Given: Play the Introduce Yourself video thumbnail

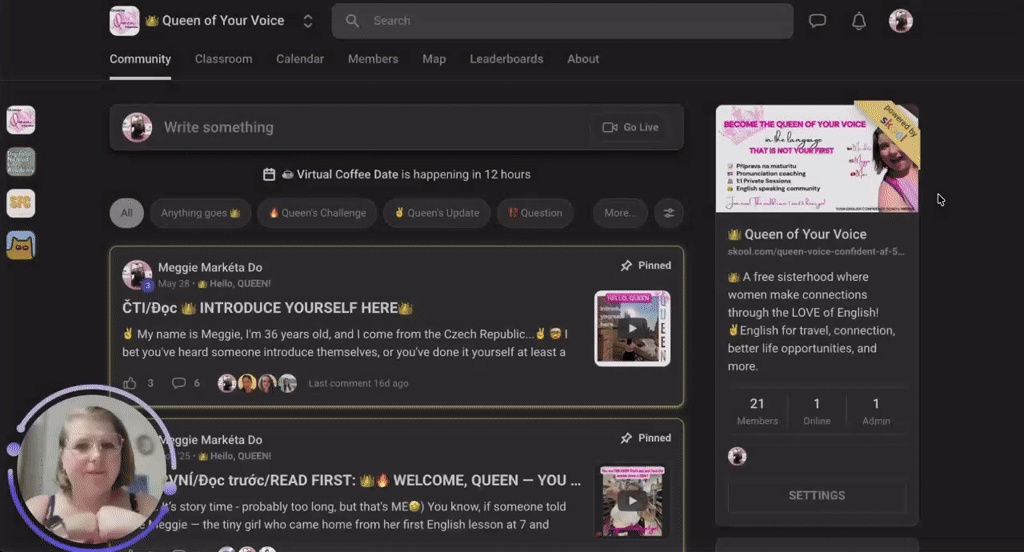Looking at the screenshot, I should click(x=632, y=328).
